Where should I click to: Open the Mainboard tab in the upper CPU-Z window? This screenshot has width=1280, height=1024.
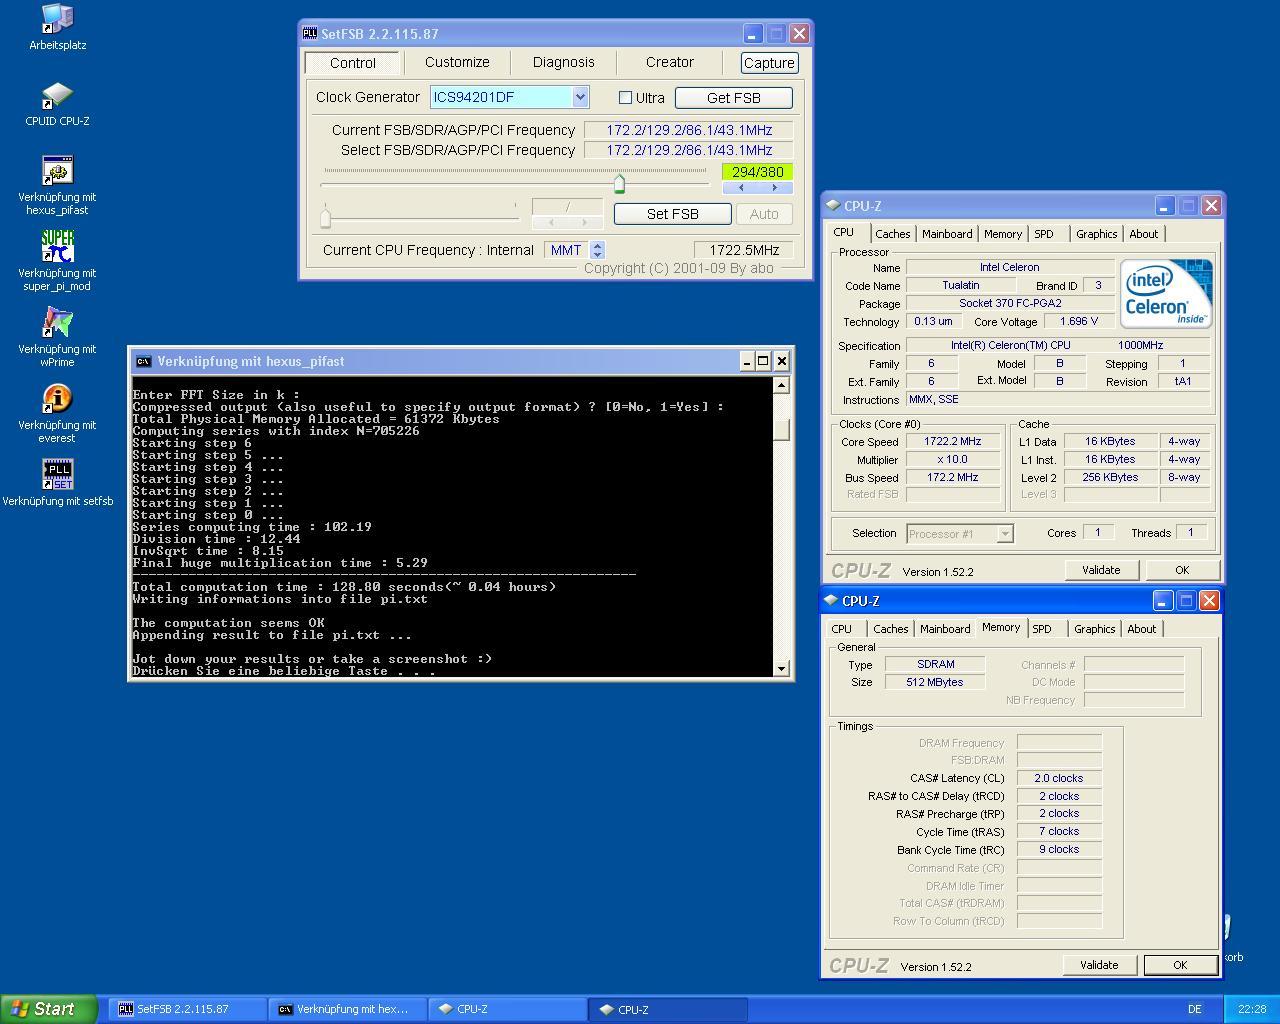point(946,234)
